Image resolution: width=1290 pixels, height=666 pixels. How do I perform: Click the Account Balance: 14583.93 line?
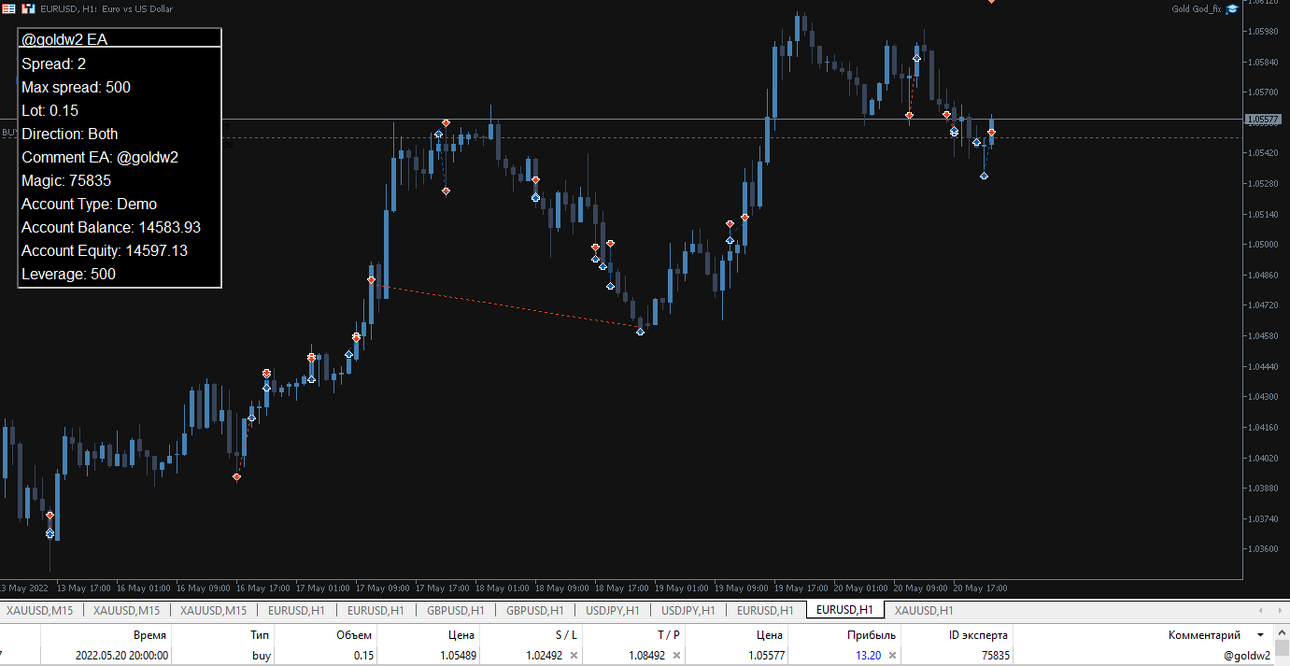click(x=111, y=227)
